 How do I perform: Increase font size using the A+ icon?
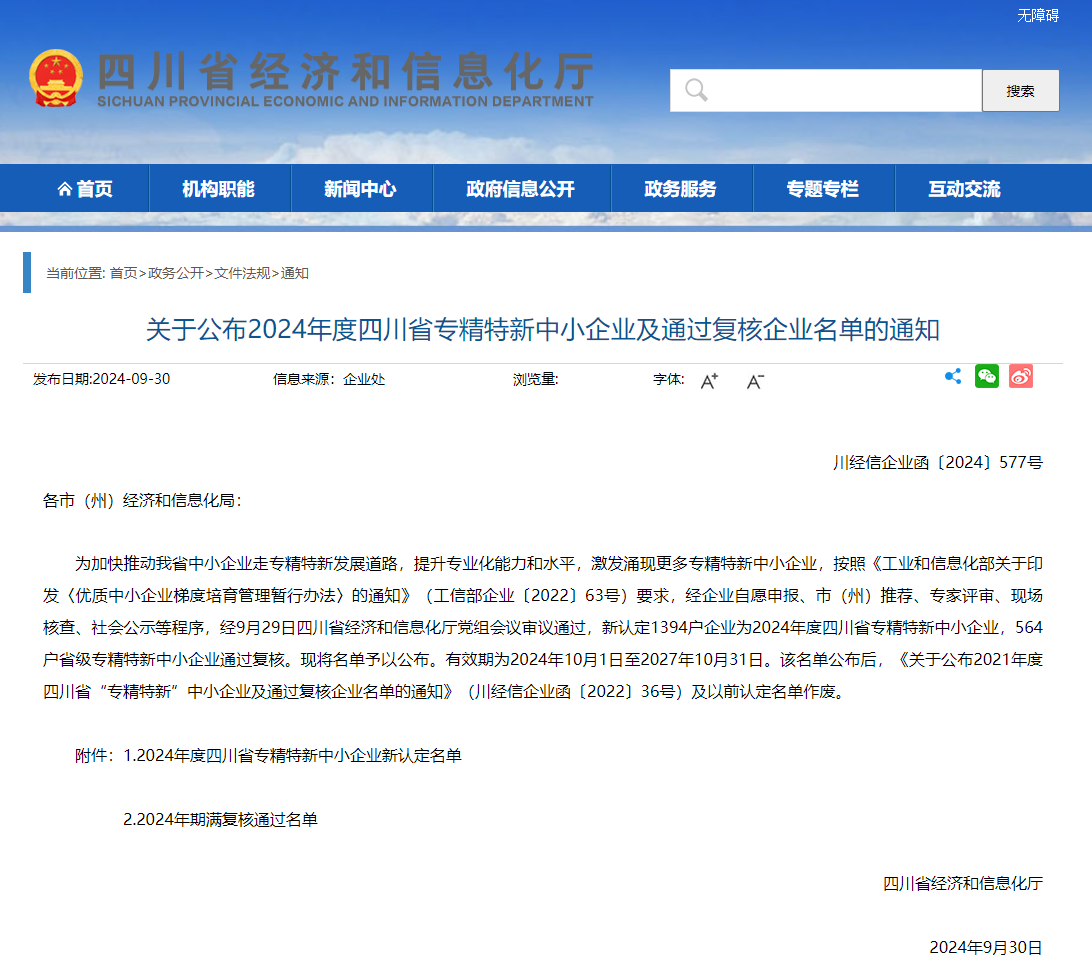(709, 381)
